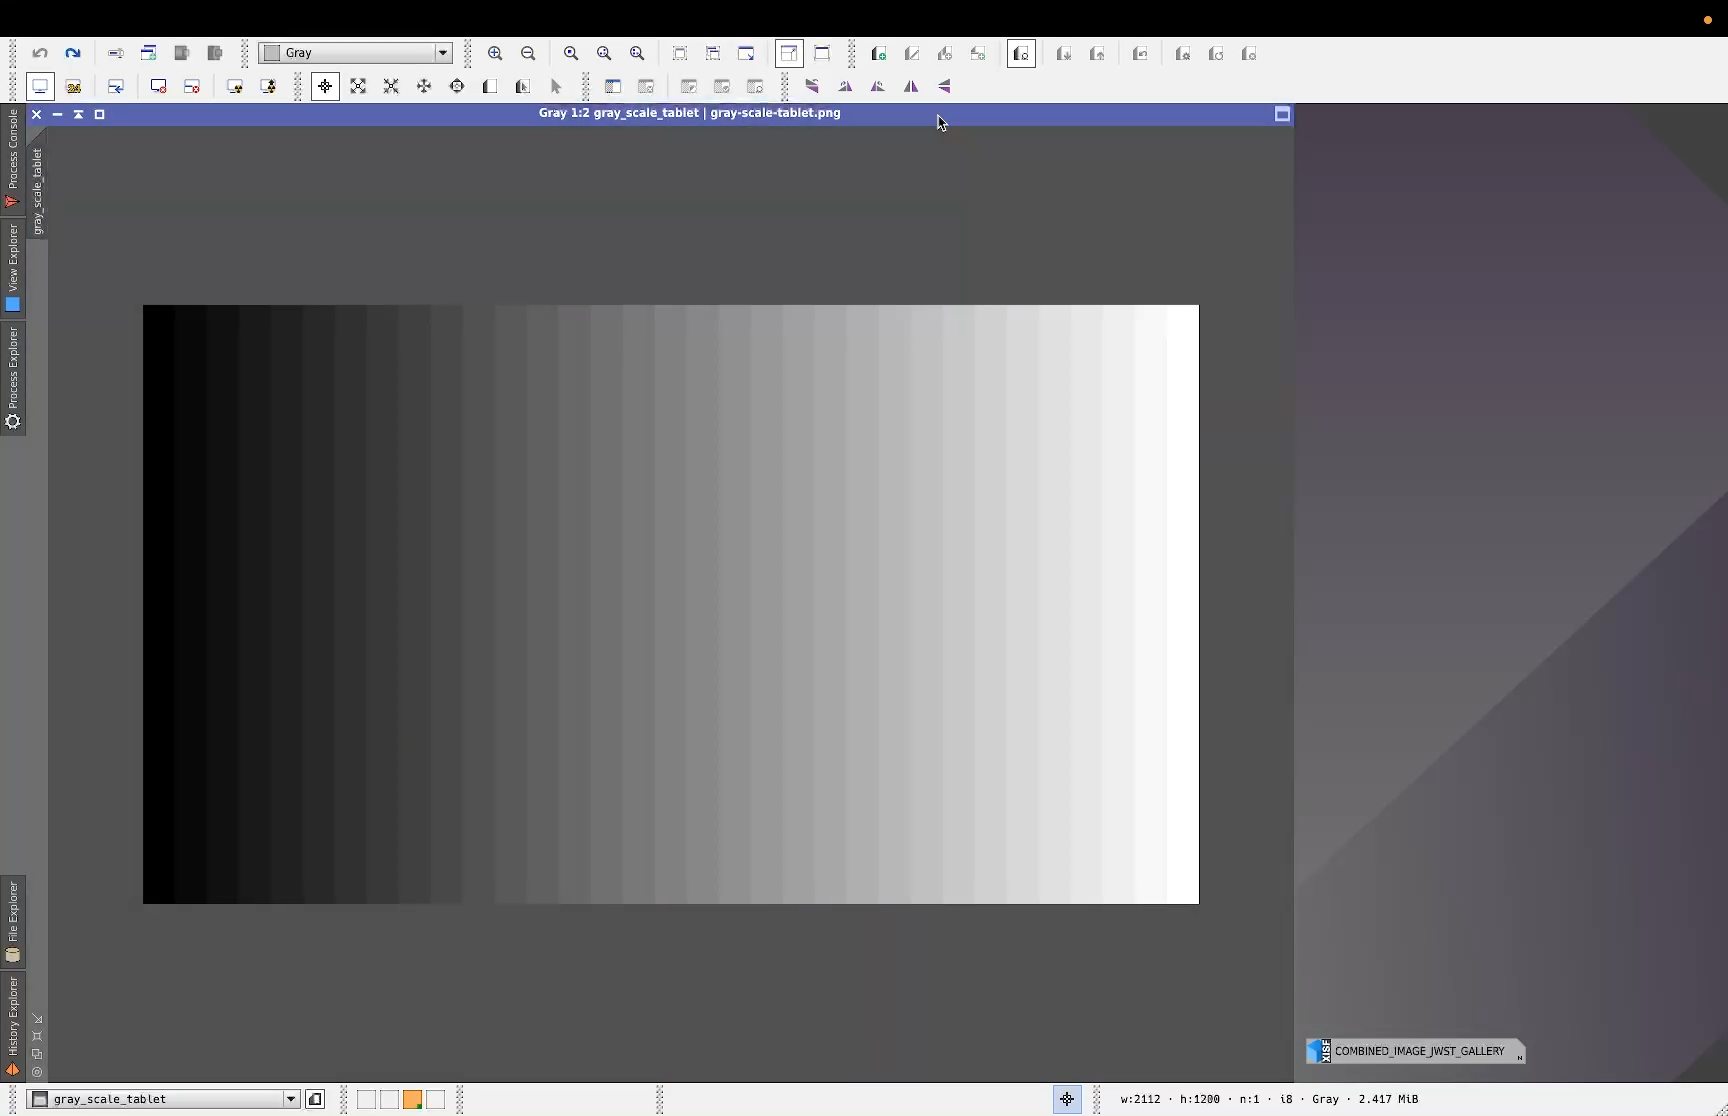
Task: Click the new preview icon with green plus
Action: coord(878,53)
